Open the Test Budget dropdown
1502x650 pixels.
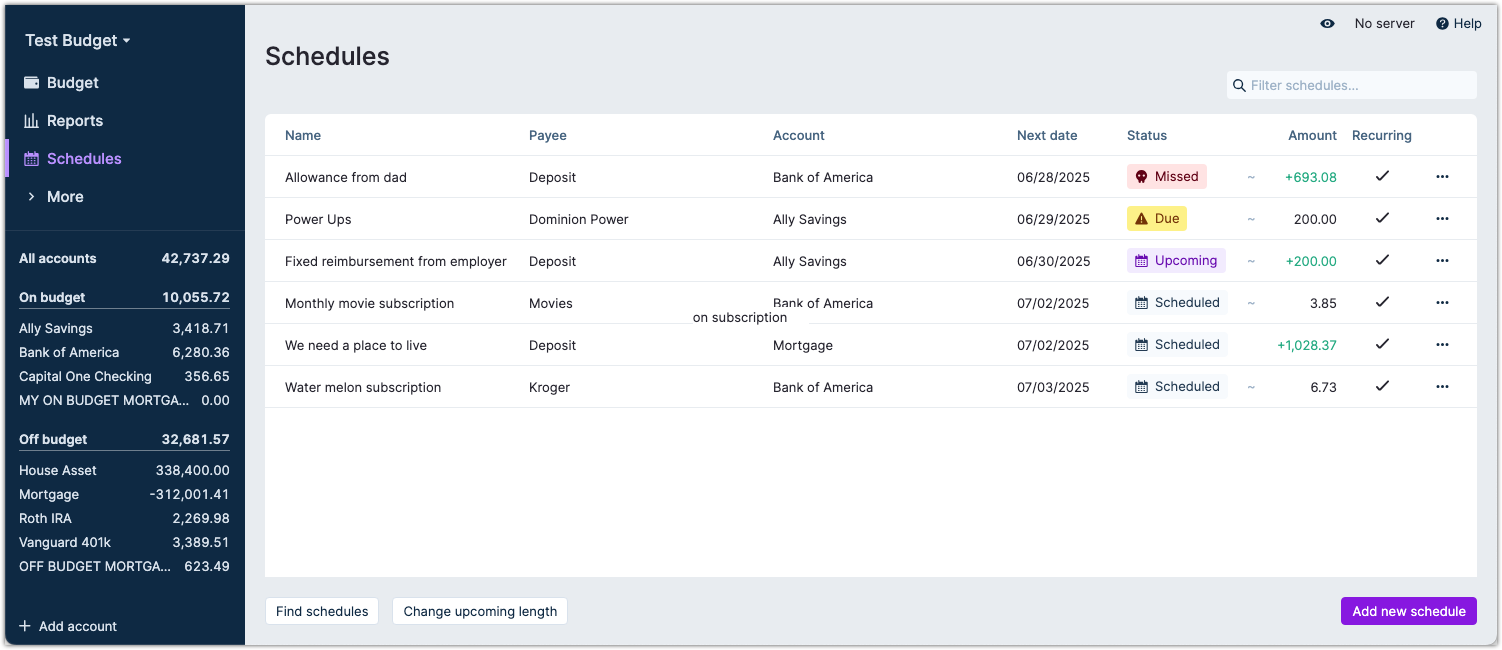coord(77,40)
